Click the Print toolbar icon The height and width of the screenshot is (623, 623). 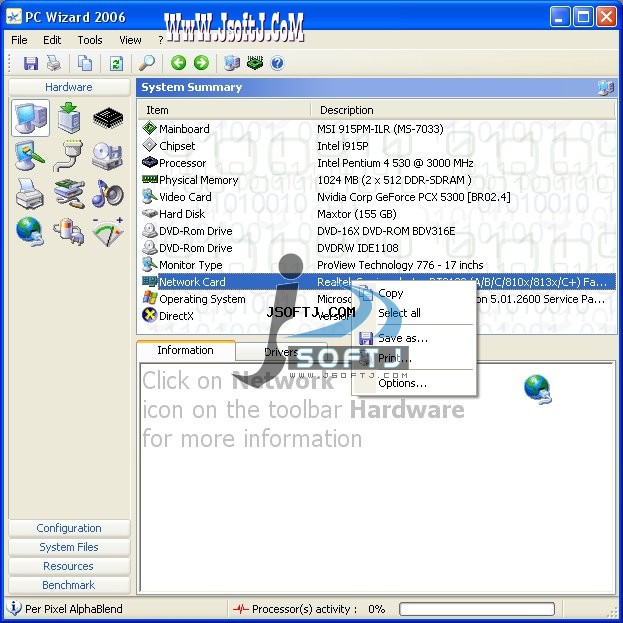(54, 63)
